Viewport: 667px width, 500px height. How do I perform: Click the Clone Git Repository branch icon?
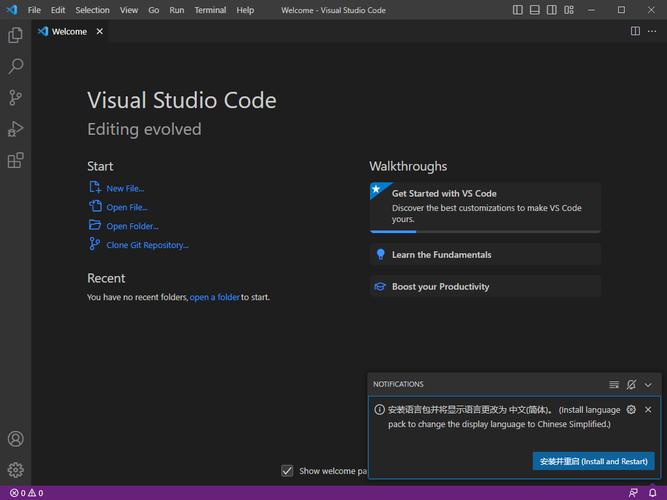click(x=94, y=244)
